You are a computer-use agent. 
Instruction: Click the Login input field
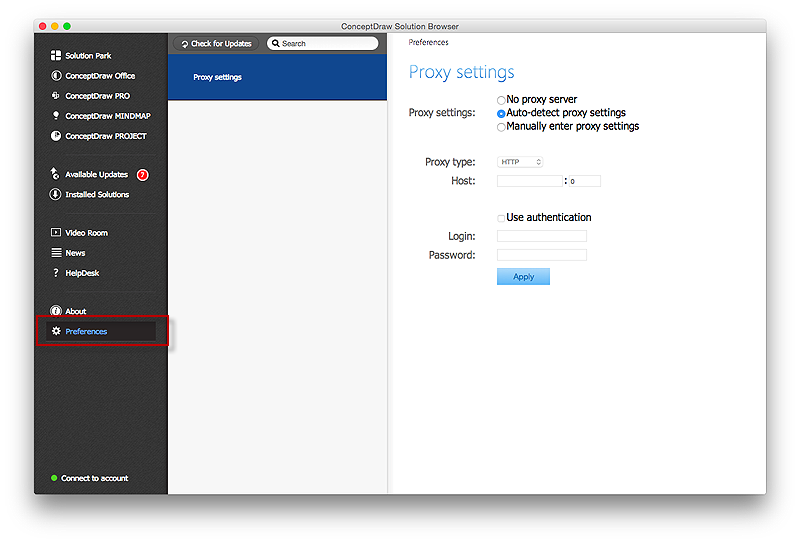542,236
